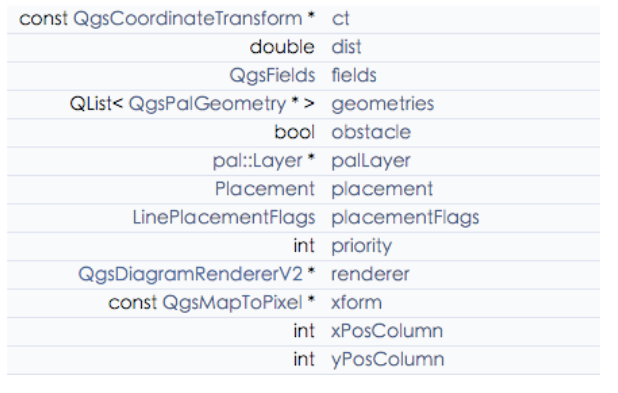Click the xPosColumn member link
The image size is (618, 393).
(387, 331)
